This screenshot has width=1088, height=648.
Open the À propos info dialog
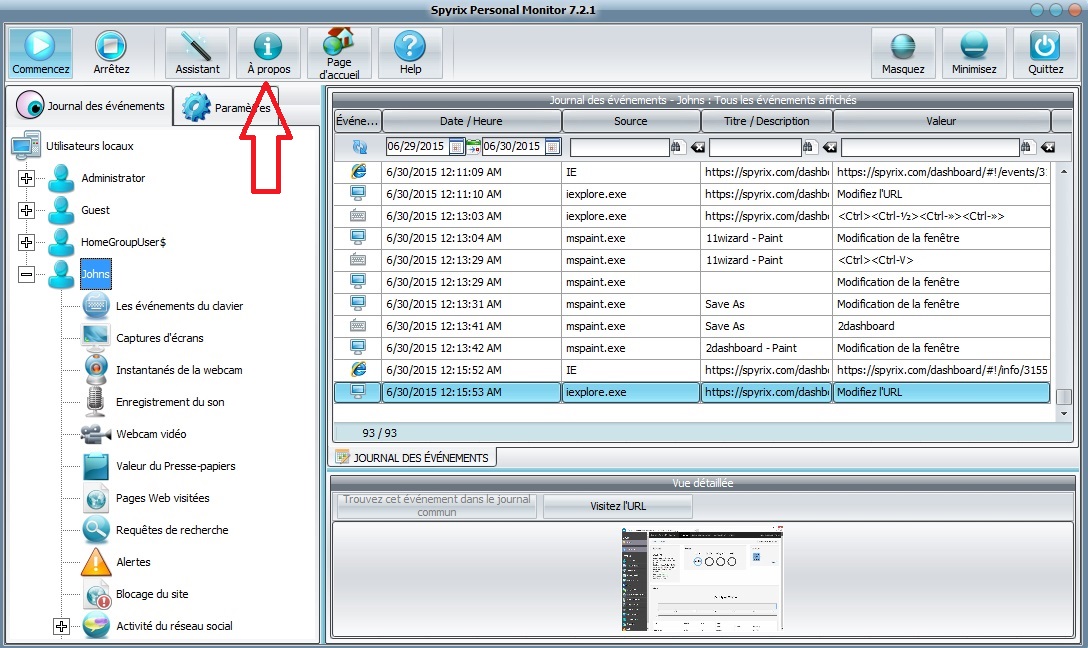pos(269,53)
